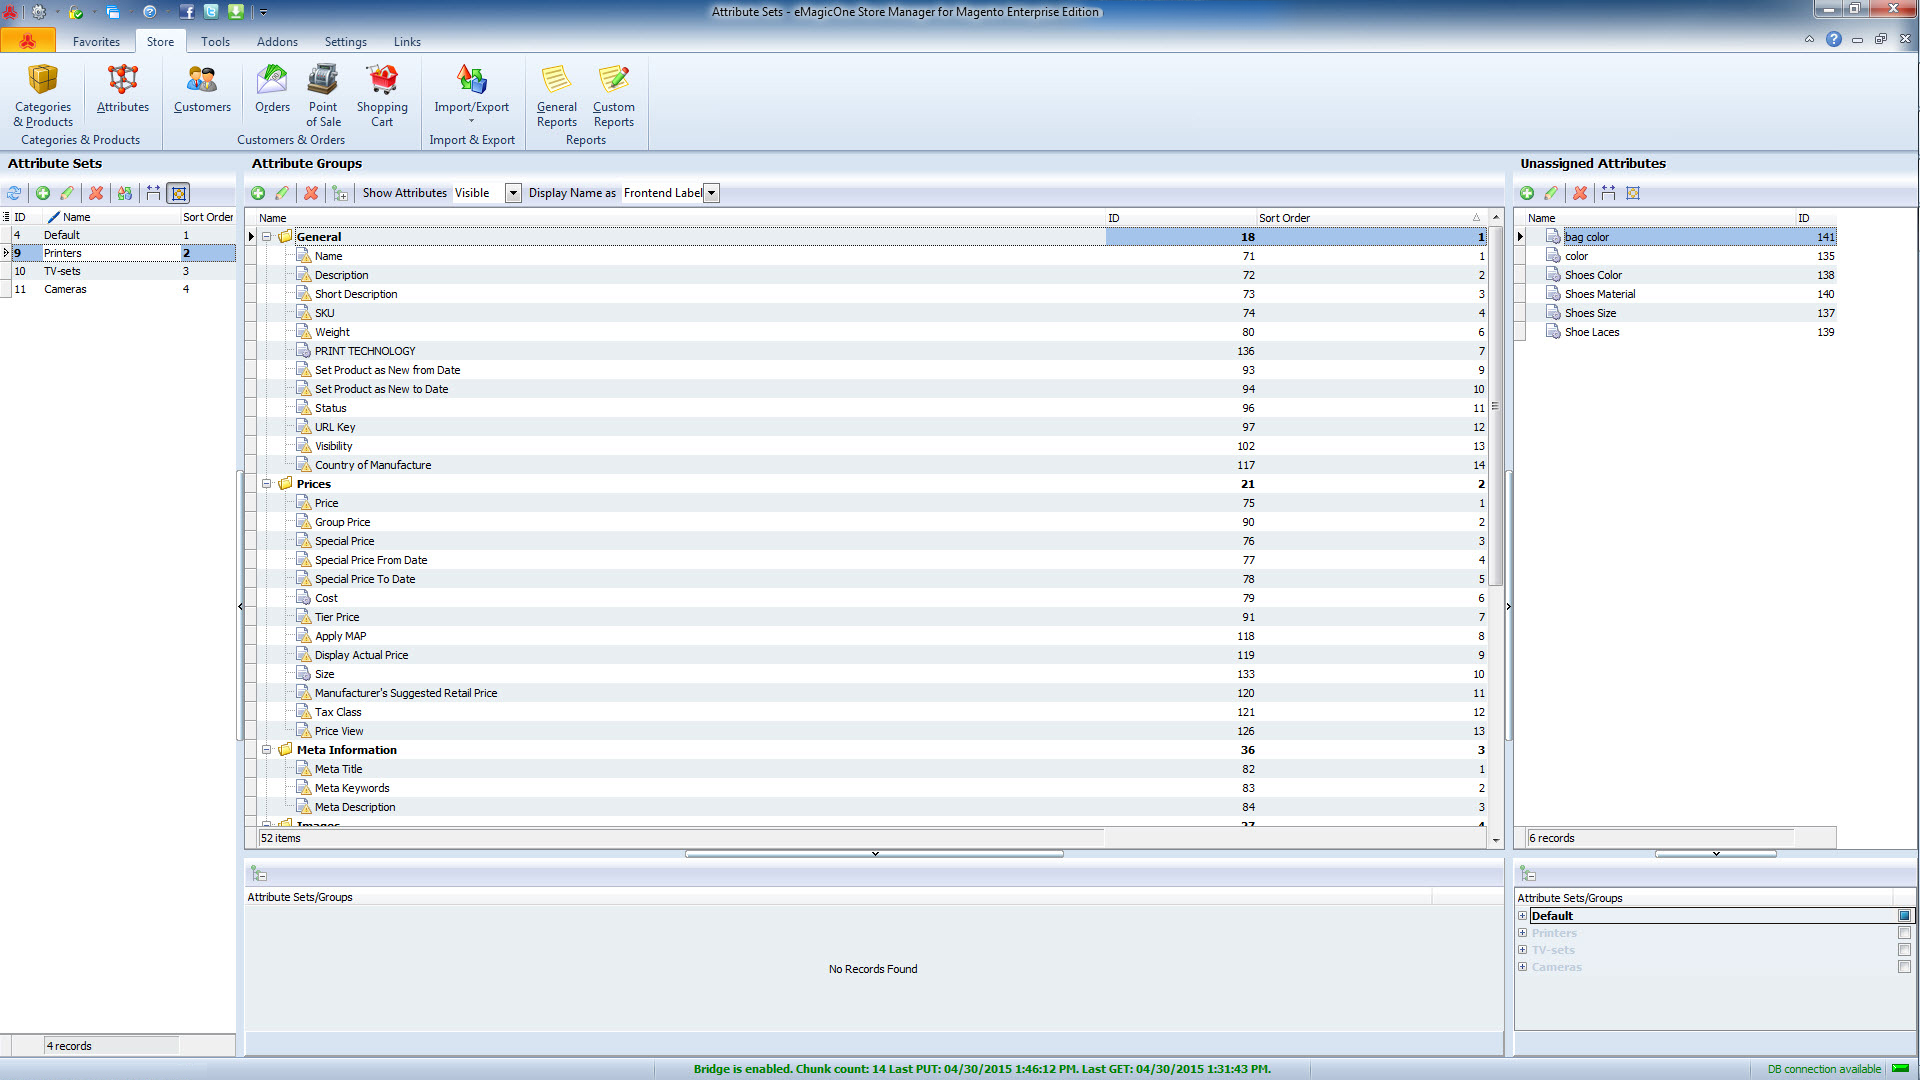
Task: Delete the selected attribute group
Action: [311, 193]
